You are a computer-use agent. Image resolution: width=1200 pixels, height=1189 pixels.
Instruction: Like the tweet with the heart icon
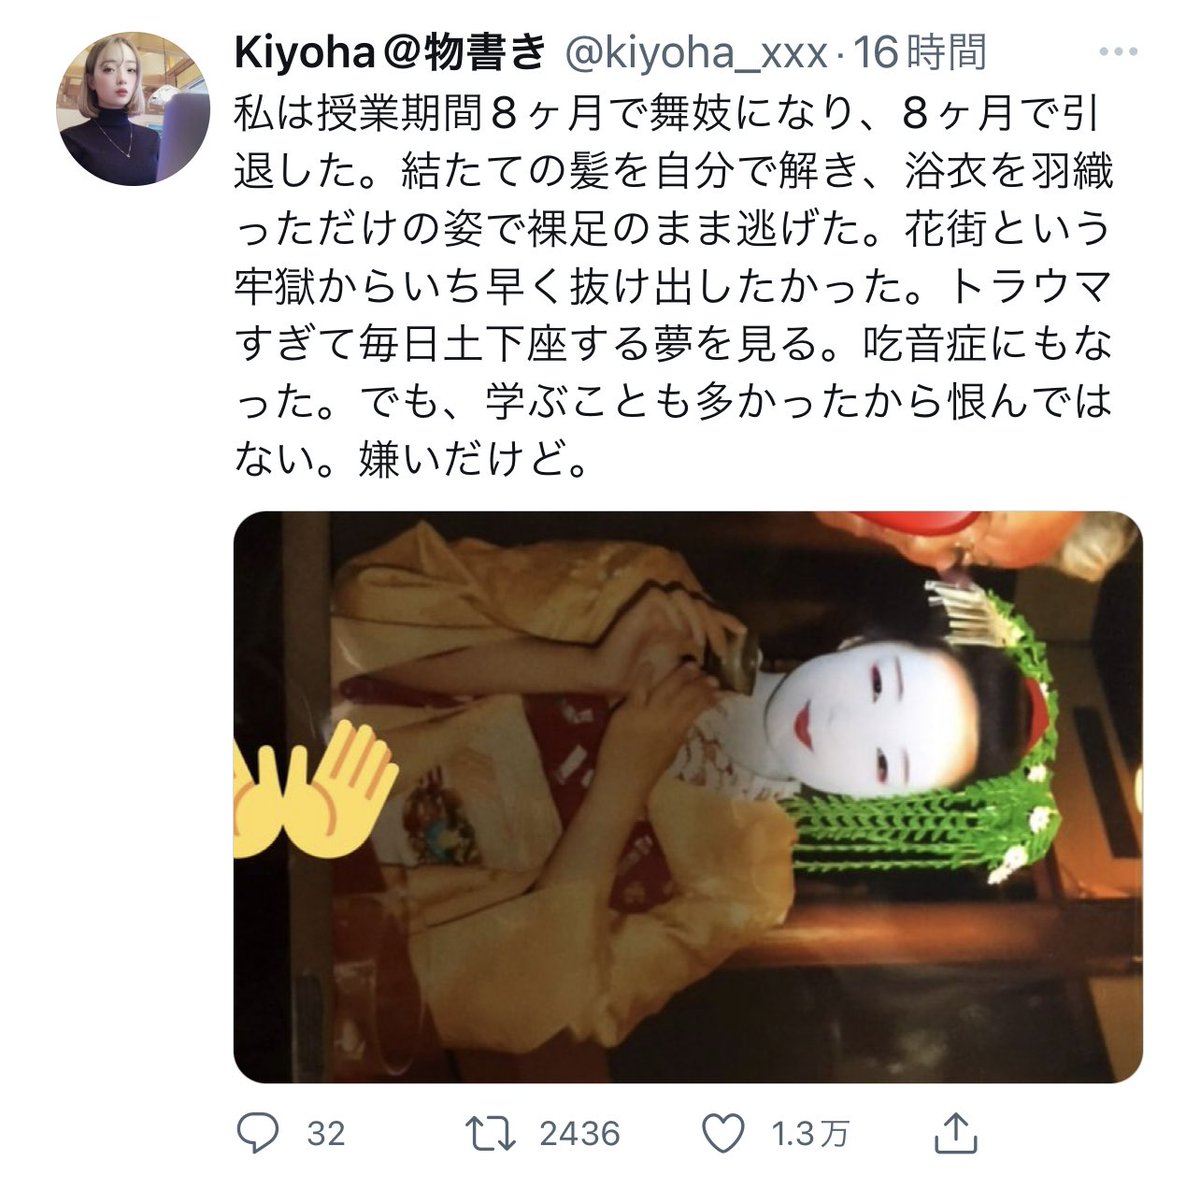coord(724,1133)
